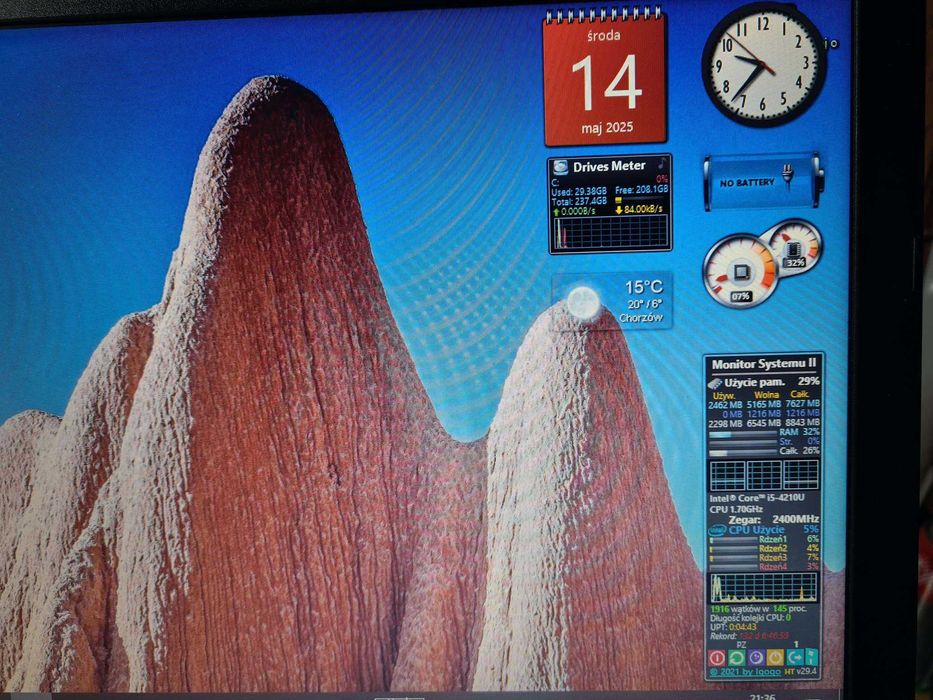Click the purple sleep moon icon

tap(756, 657)
